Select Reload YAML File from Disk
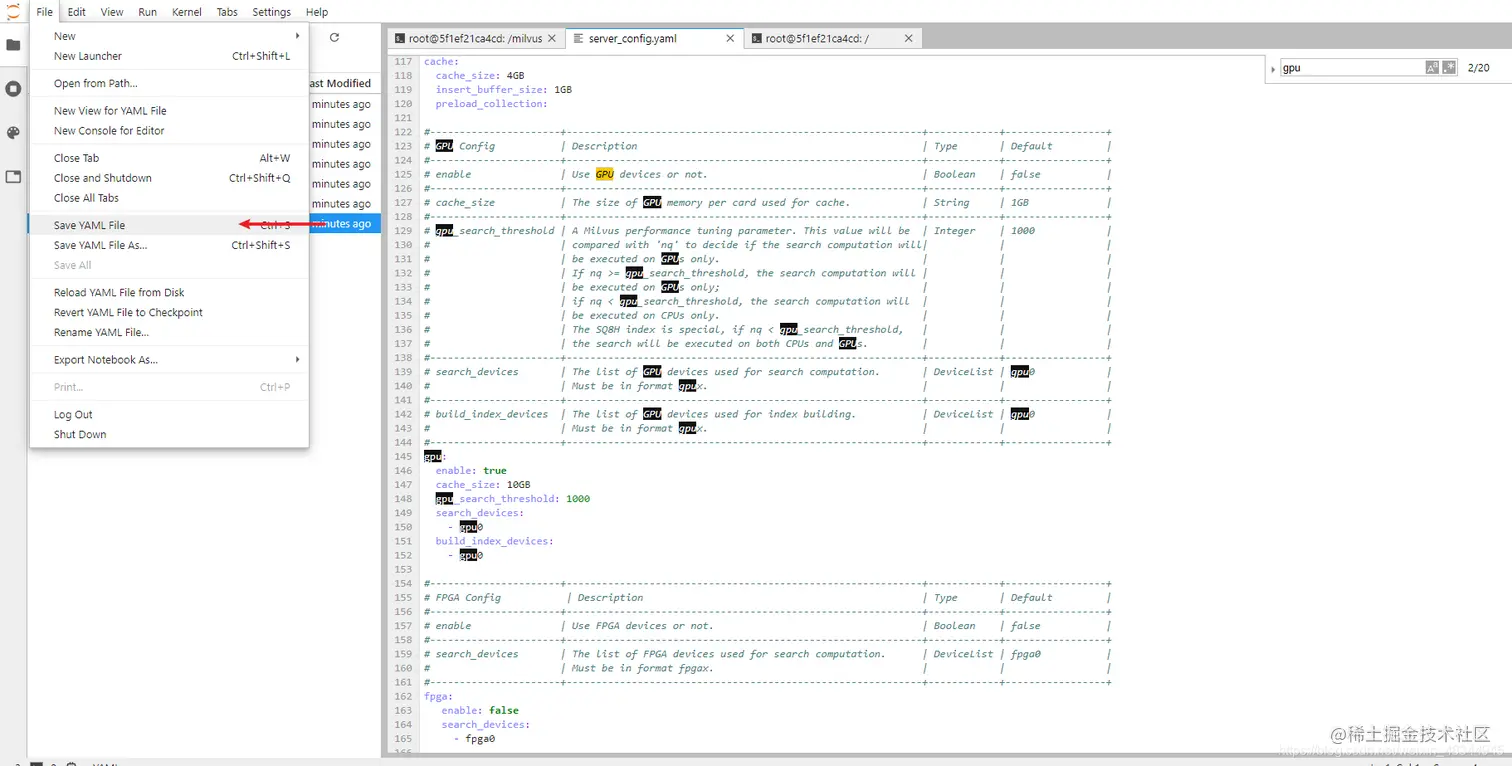This screenshot has width=1512, height=766. tap(169, 293)
